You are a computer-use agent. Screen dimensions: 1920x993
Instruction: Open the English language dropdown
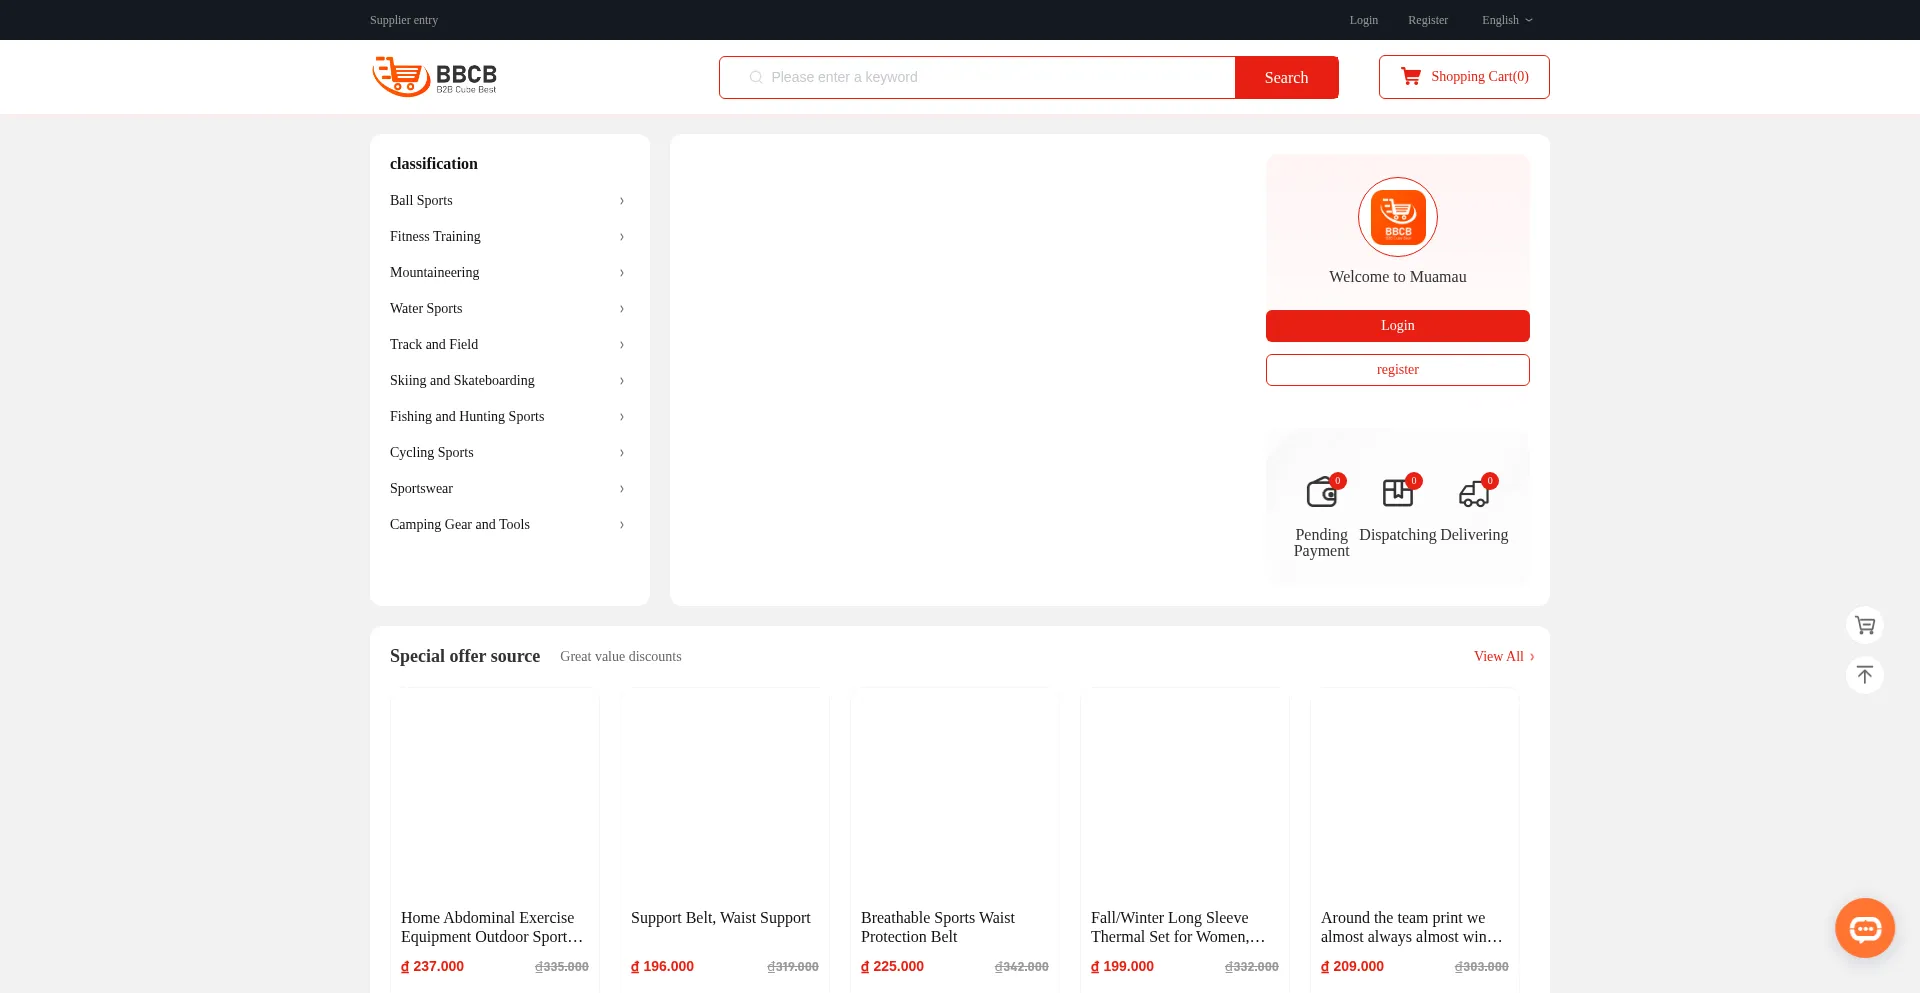tap(1506, 20)
